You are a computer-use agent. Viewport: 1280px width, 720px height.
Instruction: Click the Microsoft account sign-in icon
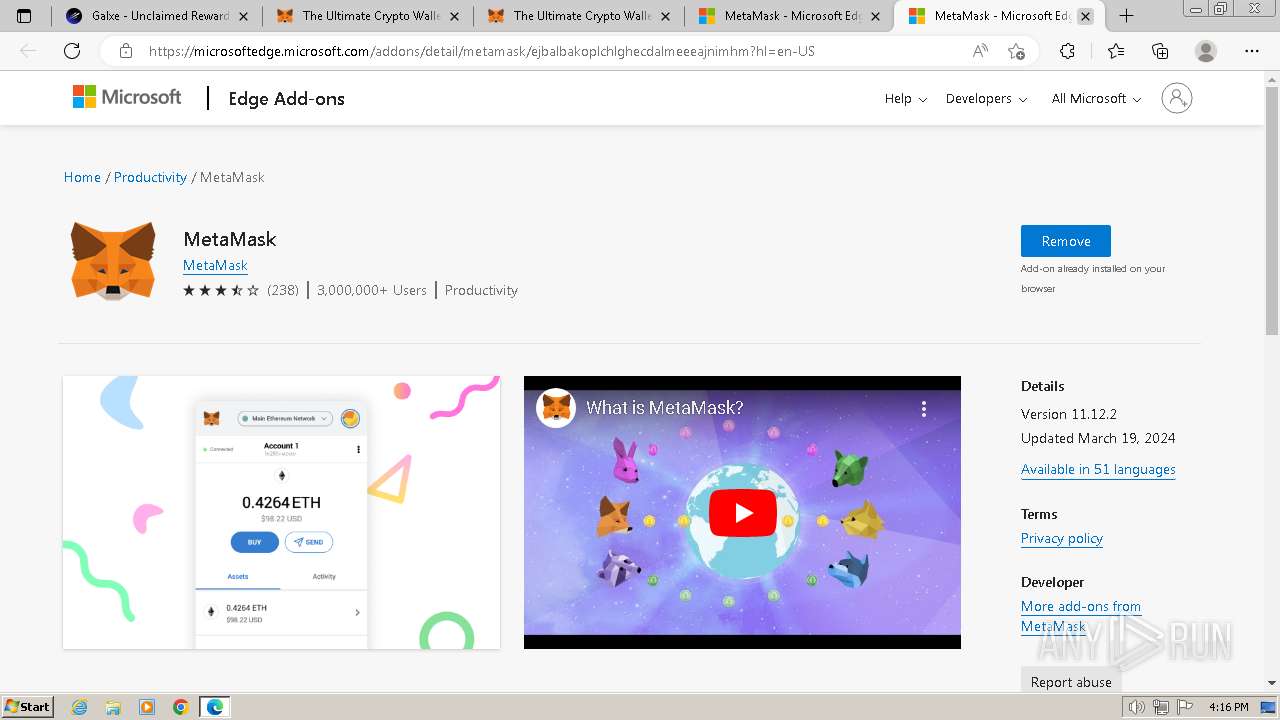pos(1177,98)
